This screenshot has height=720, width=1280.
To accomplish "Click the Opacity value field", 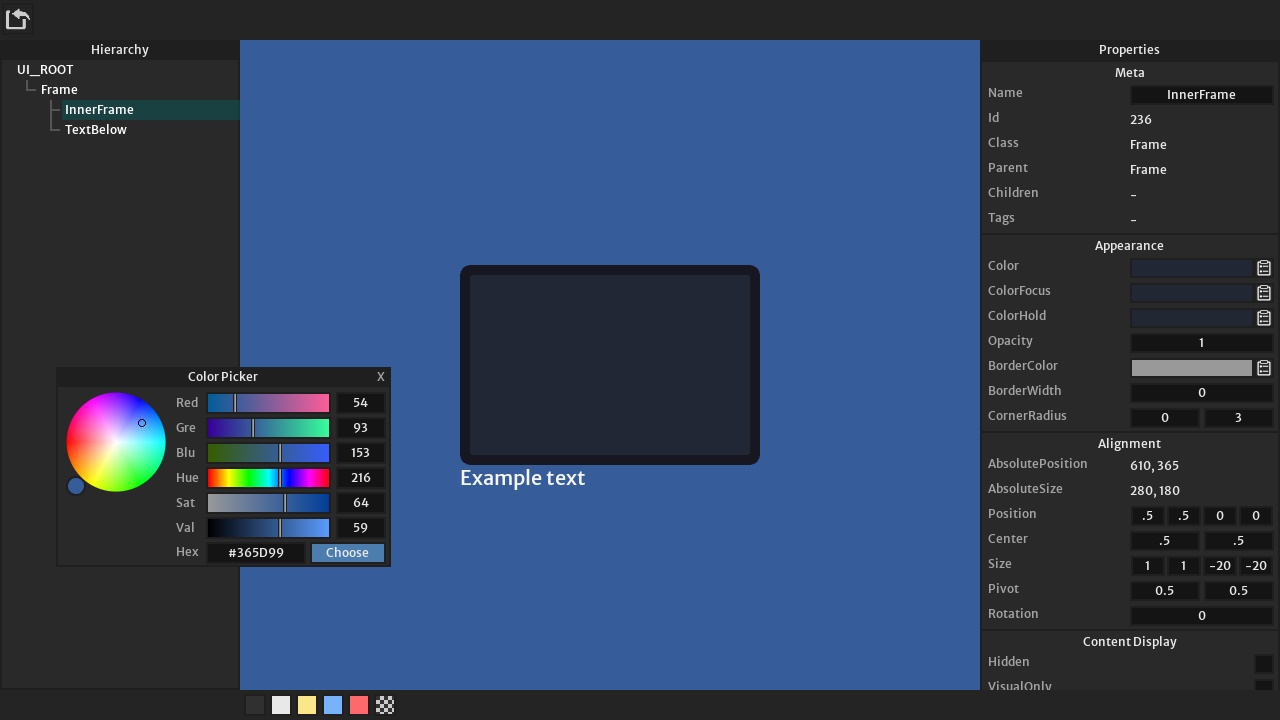I will pos(1201,343).
